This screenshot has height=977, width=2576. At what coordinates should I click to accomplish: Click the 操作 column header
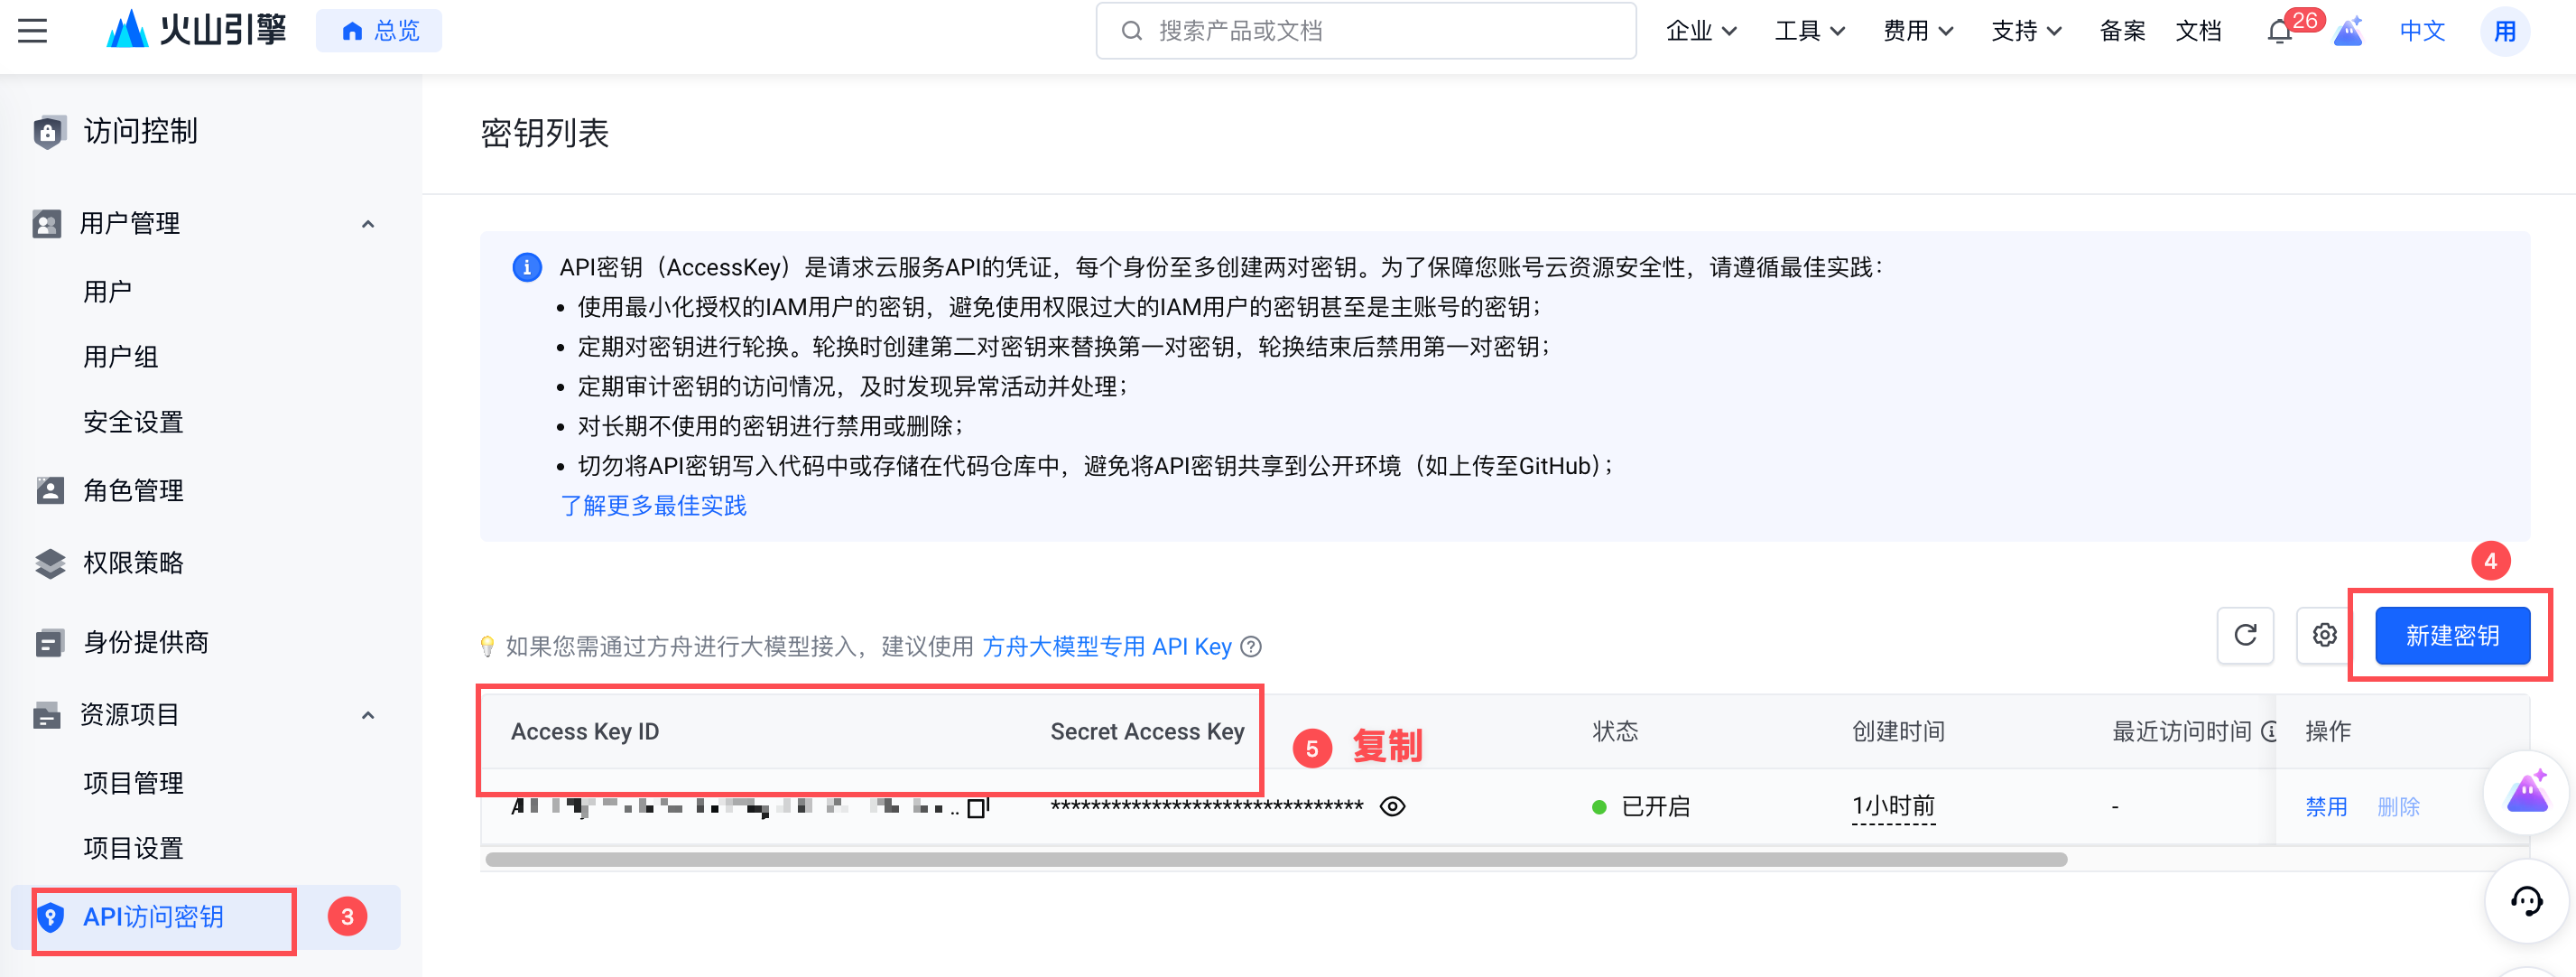tap(2327, 731)
